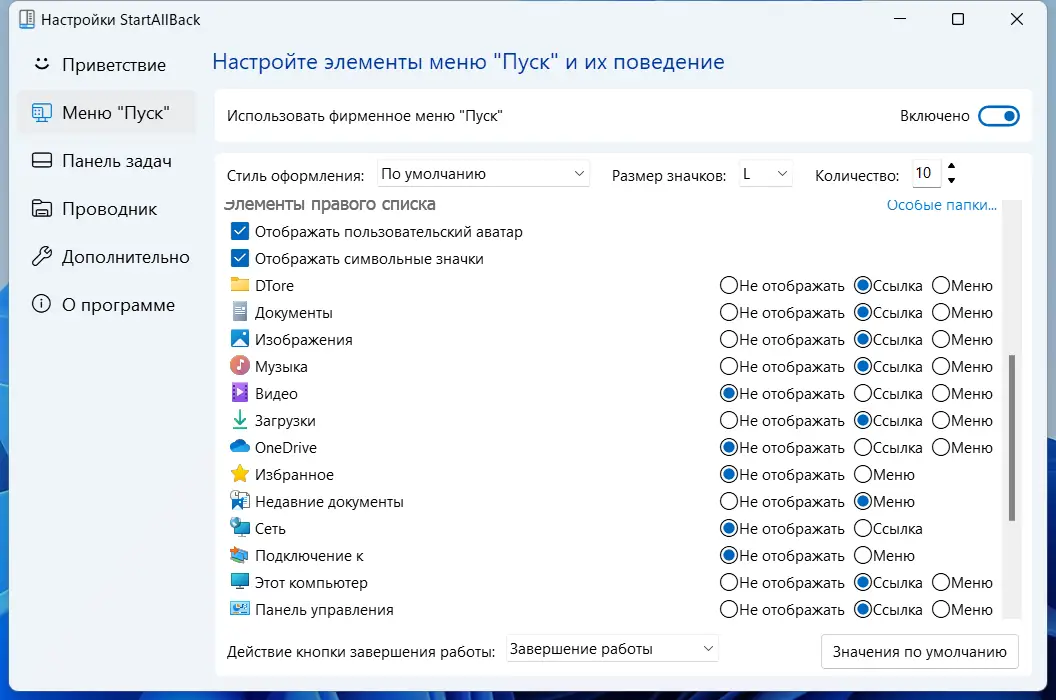
Task: Show the О программе page
Action: click(x=106, y=305)
